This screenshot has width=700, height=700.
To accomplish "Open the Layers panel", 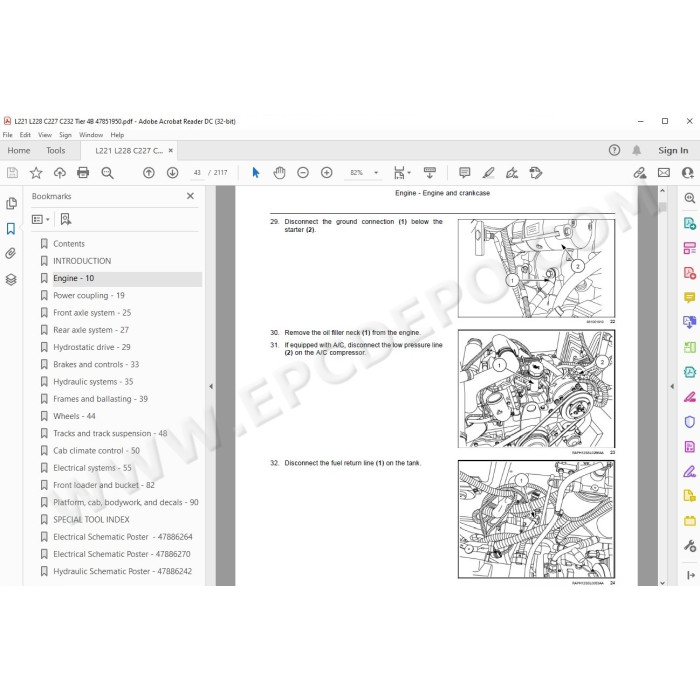I will click(11, 279).
